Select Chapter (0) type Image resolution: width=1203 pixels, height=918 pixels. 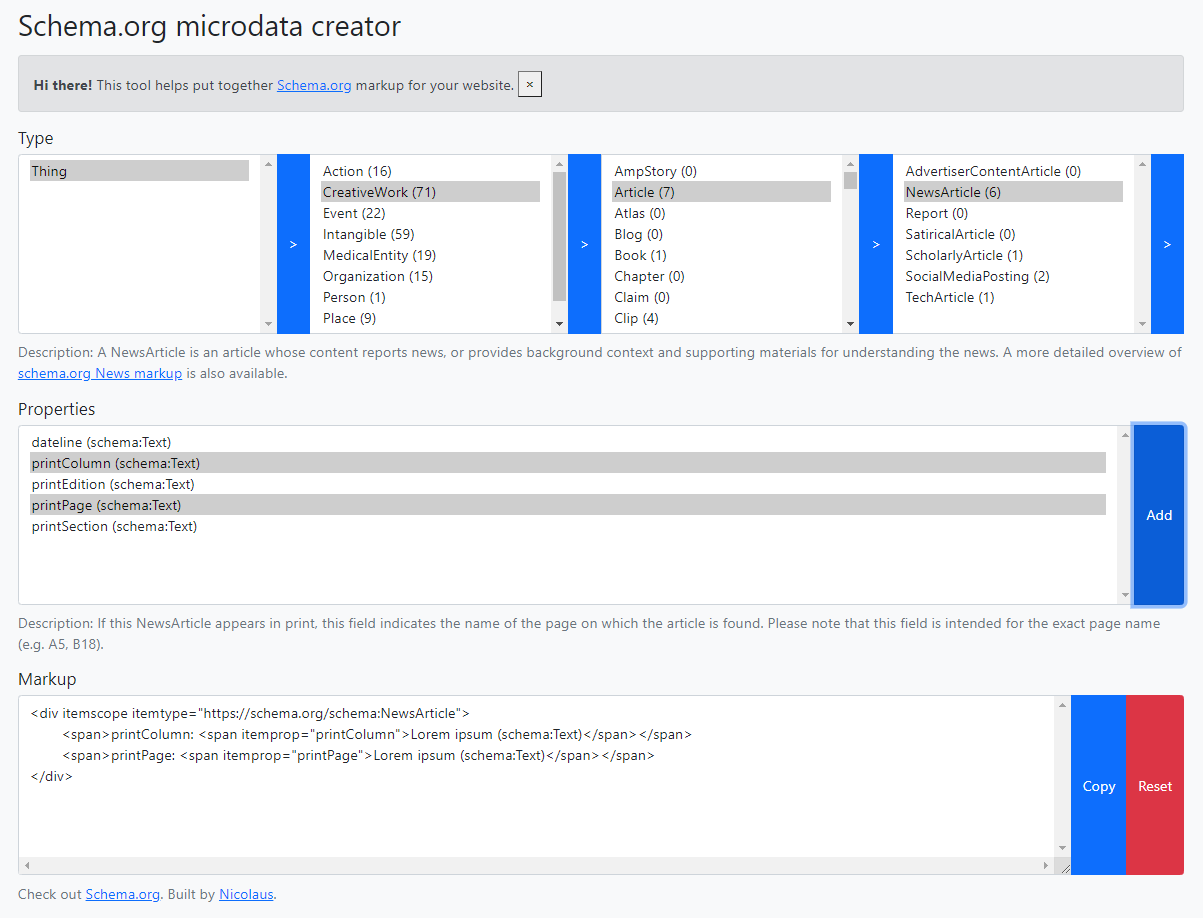[721, 276]
